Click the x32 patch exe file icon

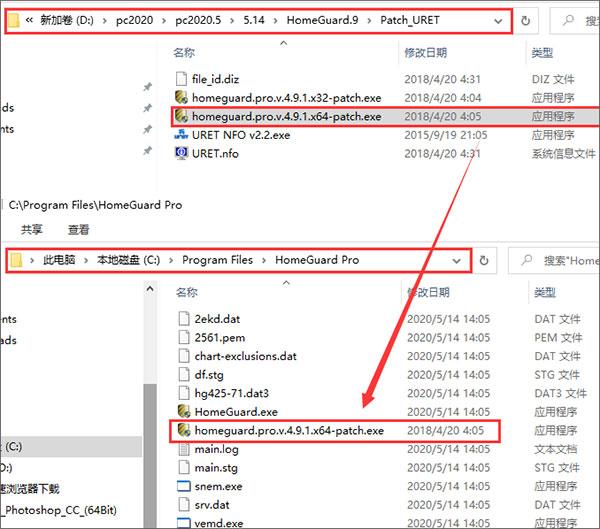pyautogui.click(x=181, y=98)
